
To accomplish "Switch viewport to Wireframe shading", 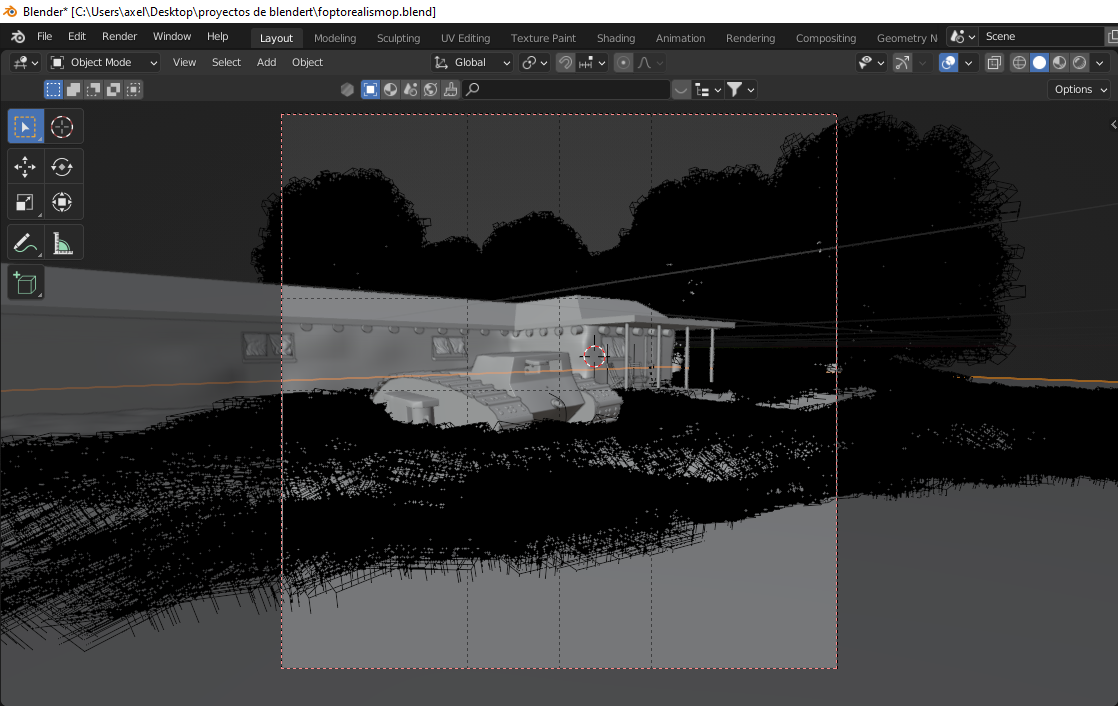I will (1020, 63).
